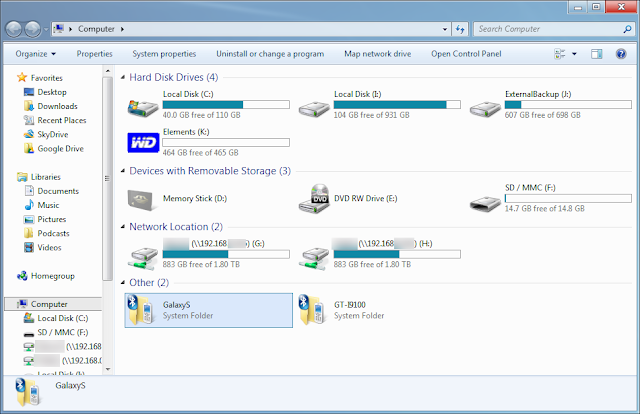The height and width of the screenshot is (414, 640).
Task: Click the SkyDrive cloud icon in sidebar
Action: [x=29, y=134]
